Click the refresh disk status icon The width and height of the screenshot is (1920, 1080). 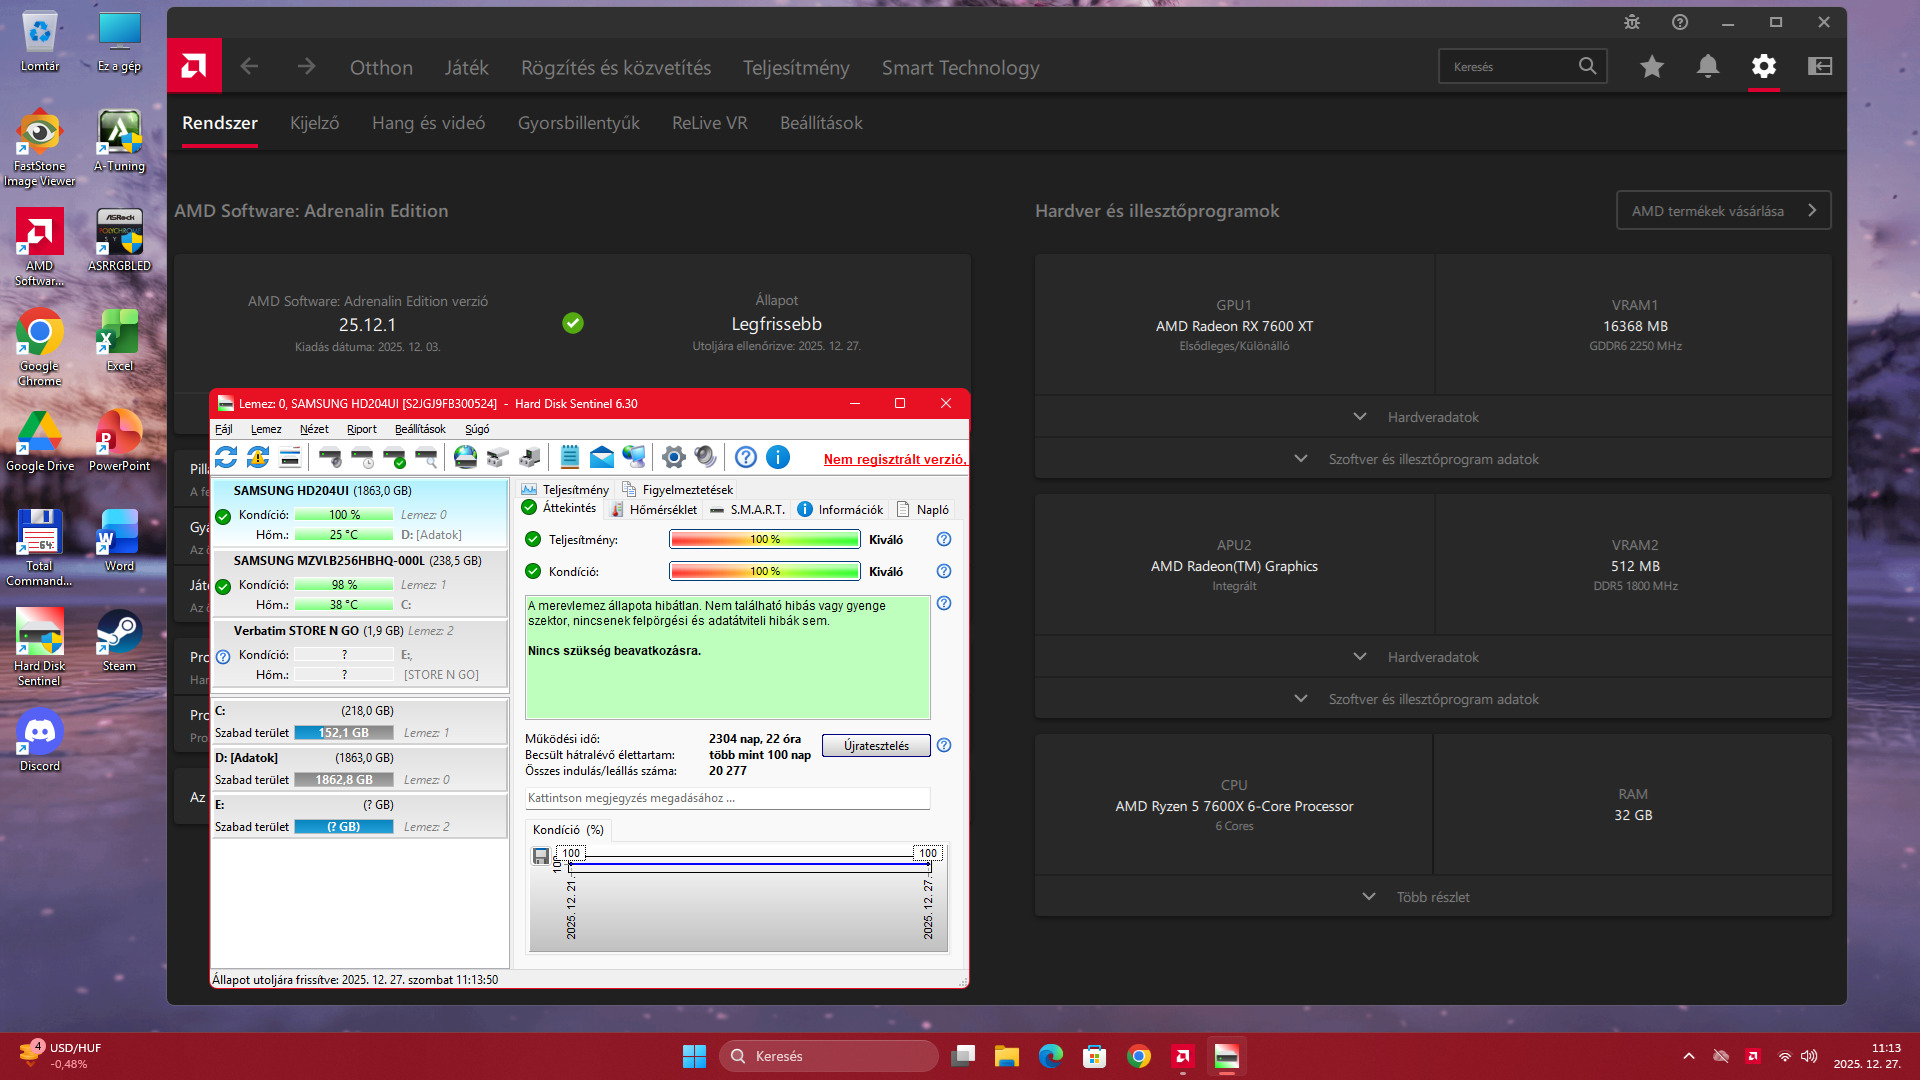click(x=226, y=458)
